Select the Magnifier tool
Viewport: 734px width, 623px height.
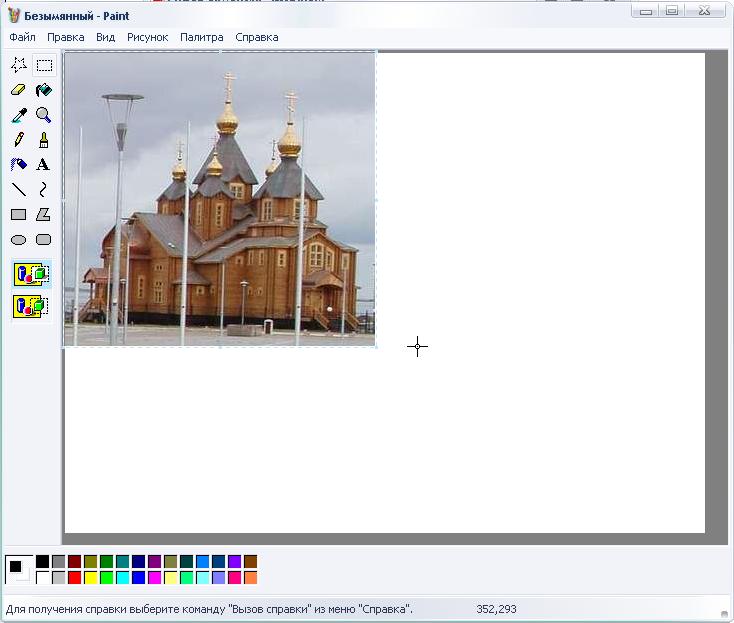pos(43,115)
